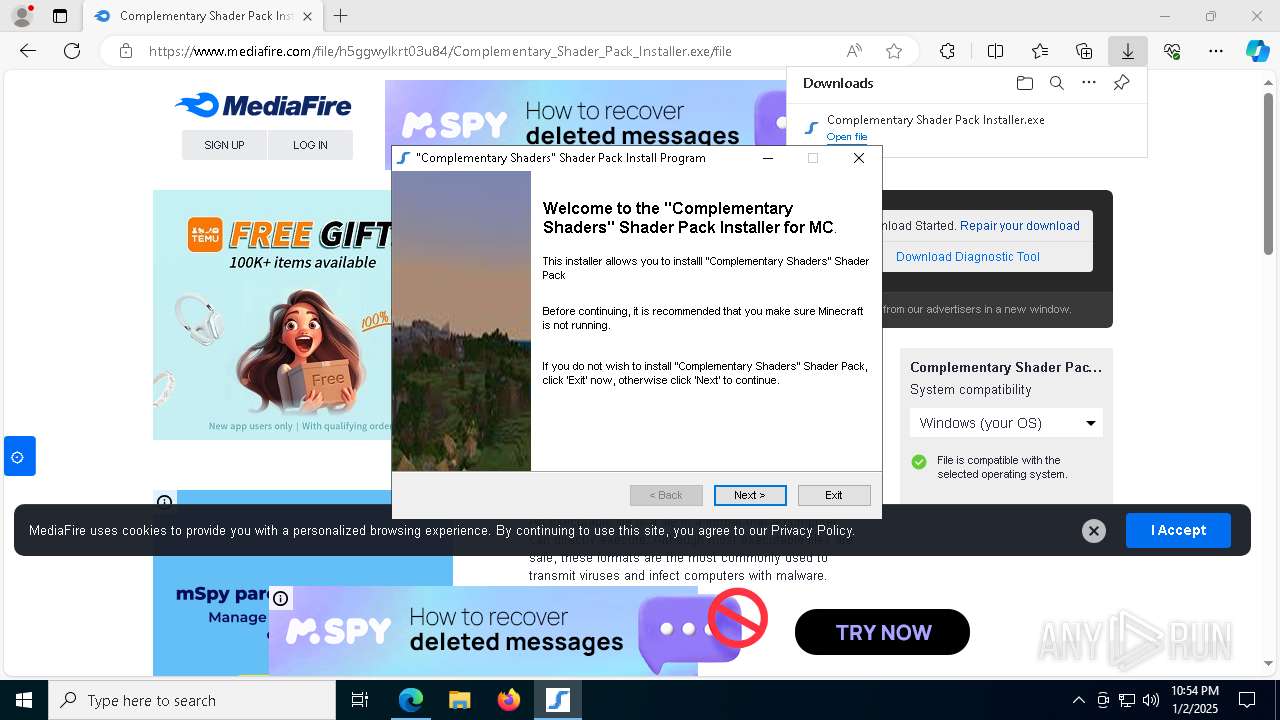
Task: Go back to the previous page
Action: point(28,51)
